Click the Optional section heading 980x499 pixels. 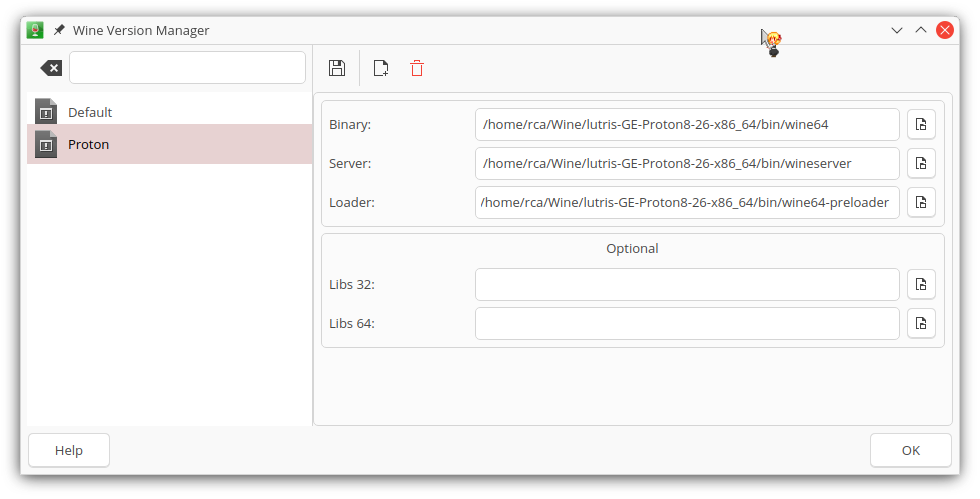[632, 248]
